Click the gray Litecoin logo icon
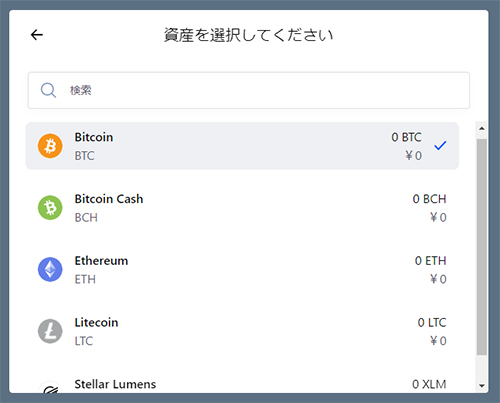 click(x=50, y=331)
